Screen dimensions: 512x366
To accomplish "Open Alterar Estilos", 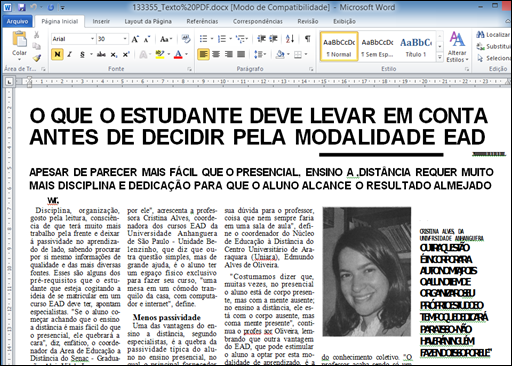I will 457,47.
